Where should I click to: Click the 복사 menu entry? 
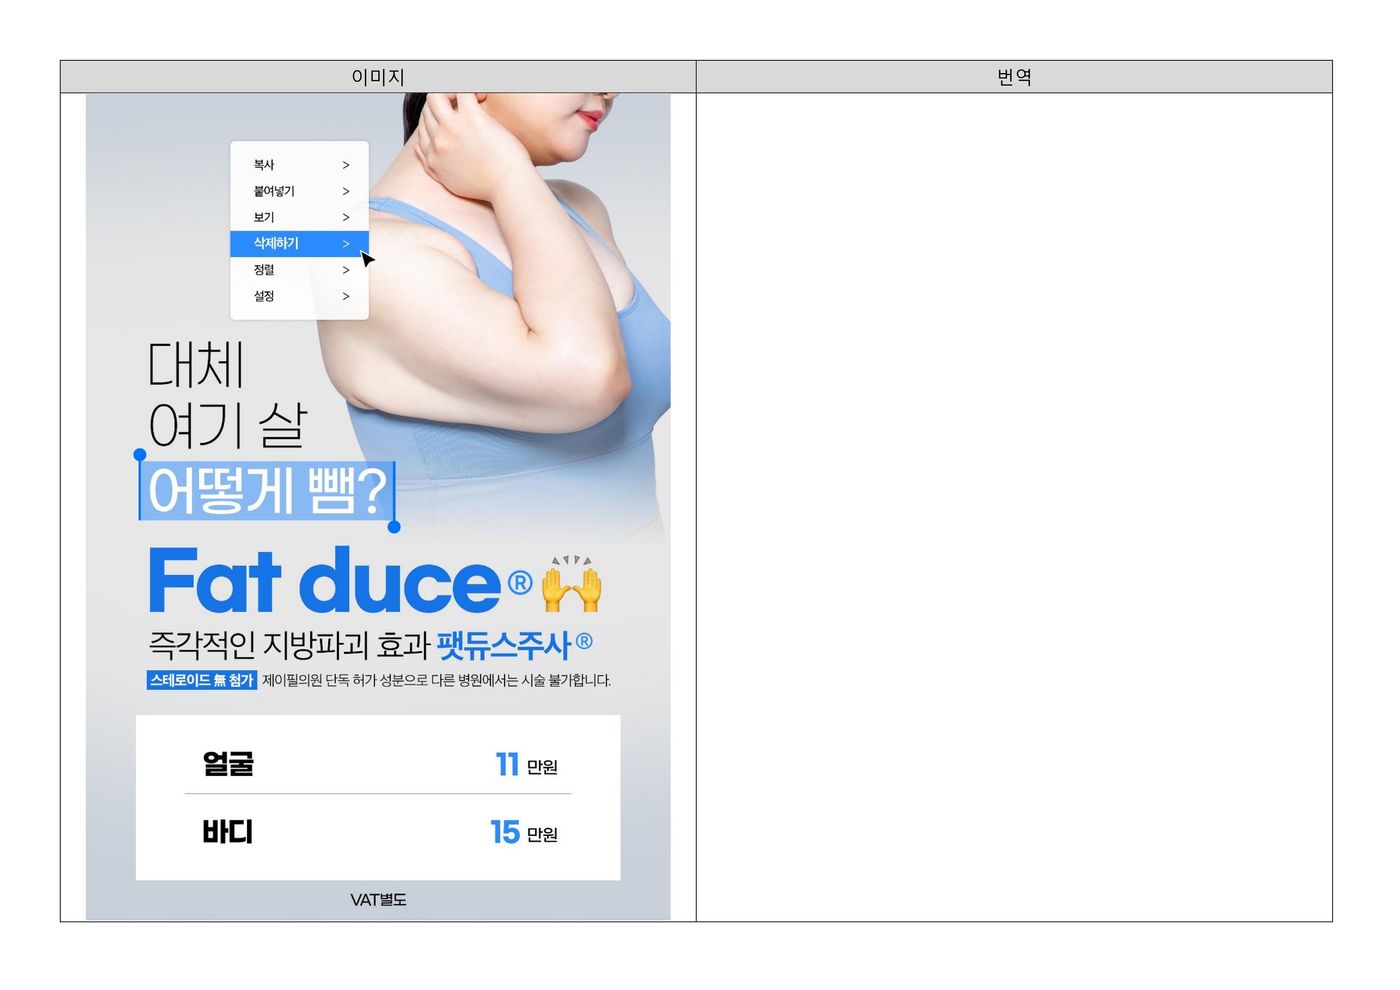point(264,165)
